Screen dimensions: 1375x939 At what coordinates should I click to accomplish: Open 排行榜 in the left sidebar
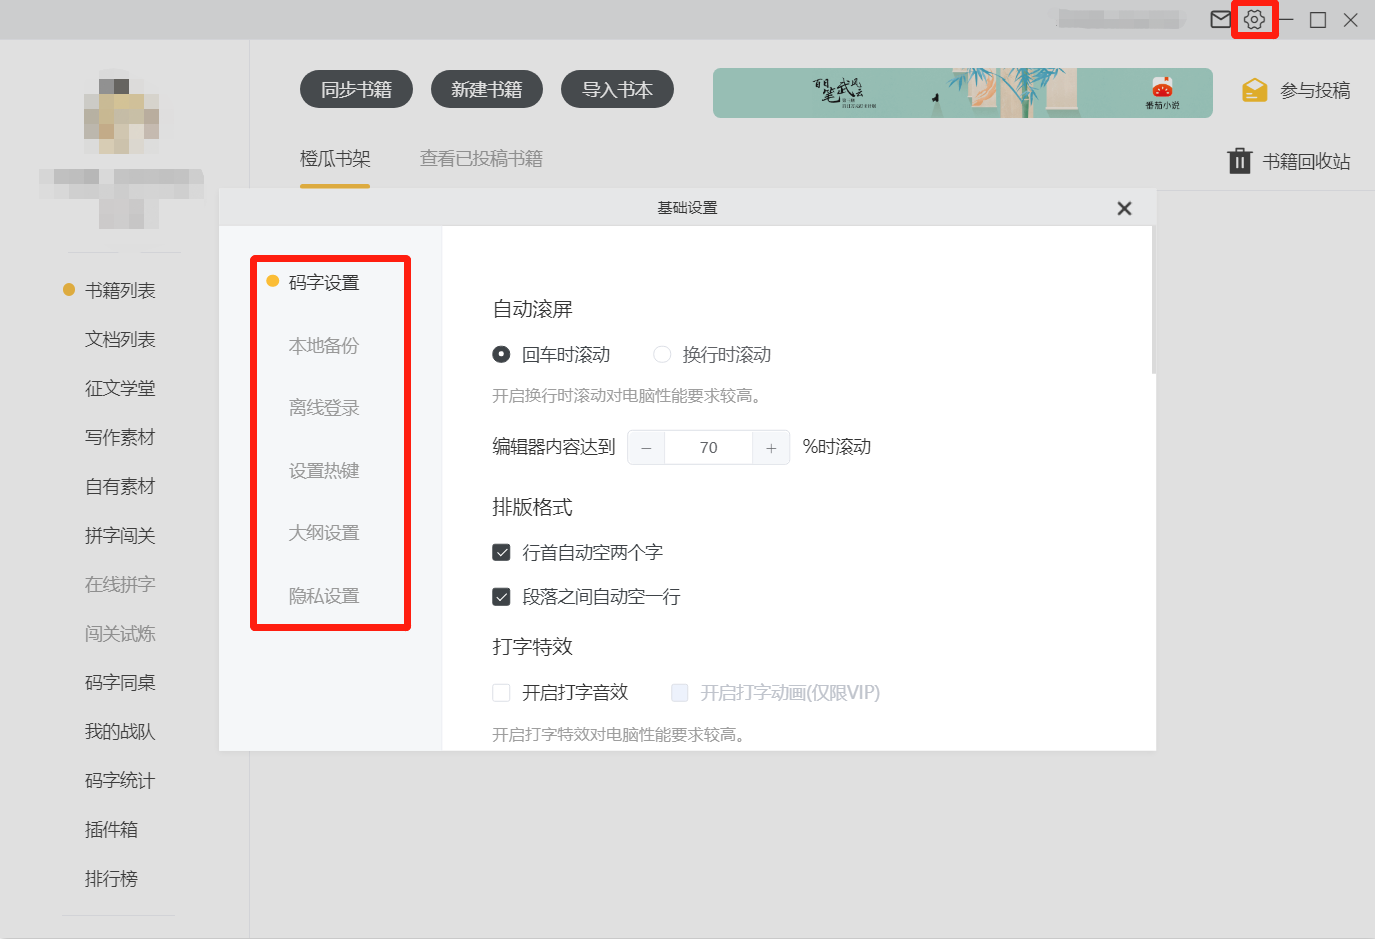point(111,878)
